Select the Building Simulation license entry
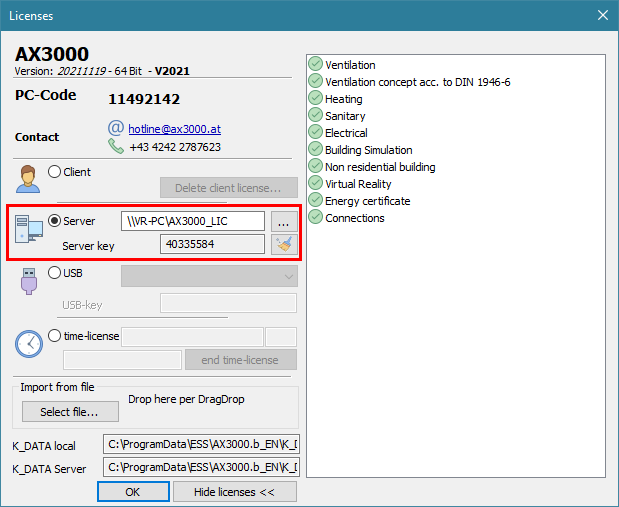This screenshot has height=507, width=619. point(369,150)
